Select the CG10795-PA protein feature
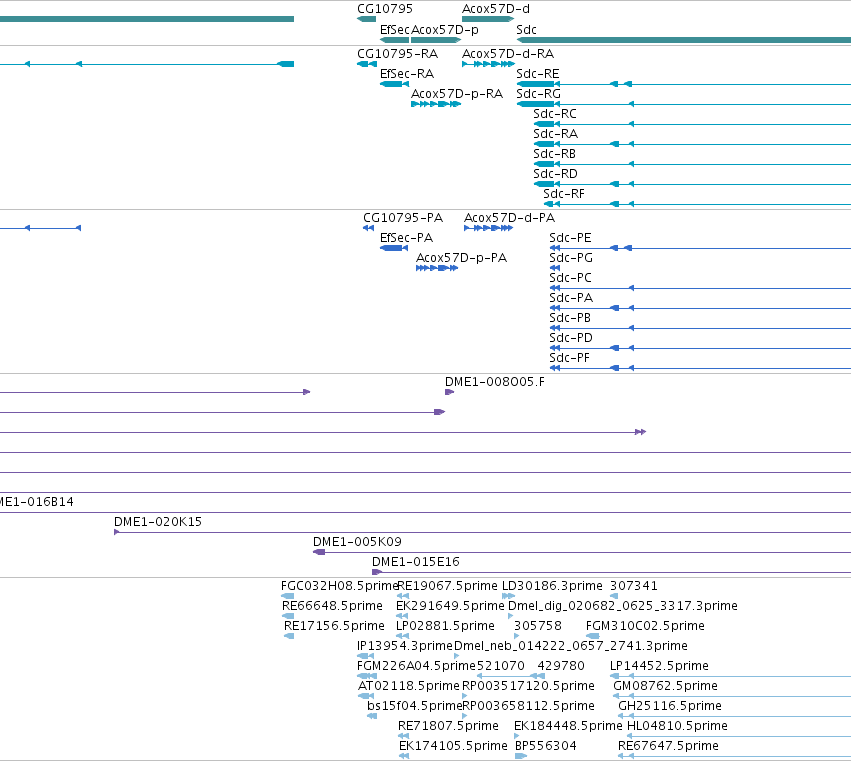Viewport: 851px width, 761px height. 369,228
